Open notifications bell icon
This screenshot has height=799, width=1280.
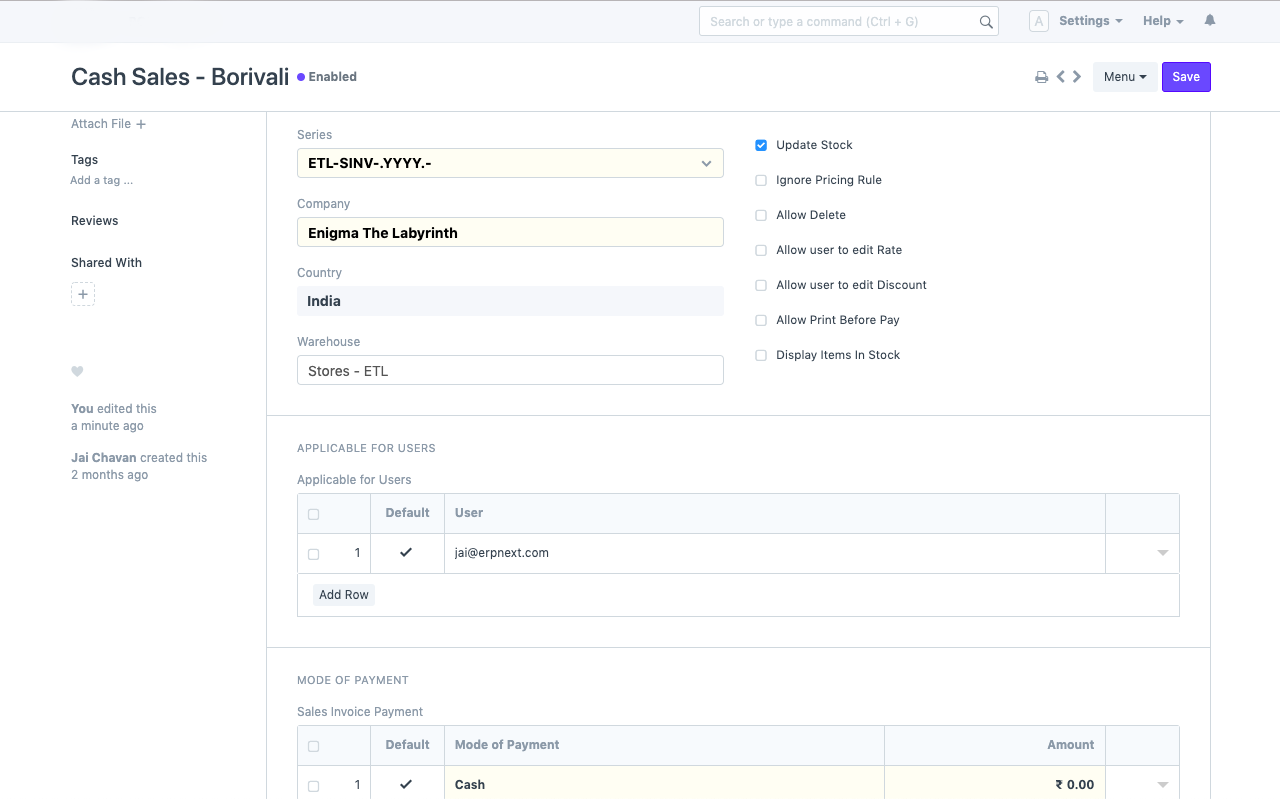click(x=1210, y=21)
